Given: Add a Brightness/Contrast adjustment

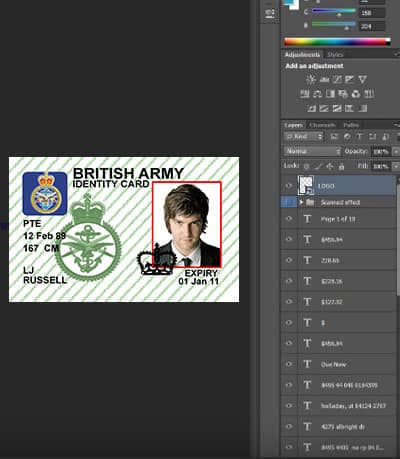Looking at the screenshot, I should click(x=311, y=79).
